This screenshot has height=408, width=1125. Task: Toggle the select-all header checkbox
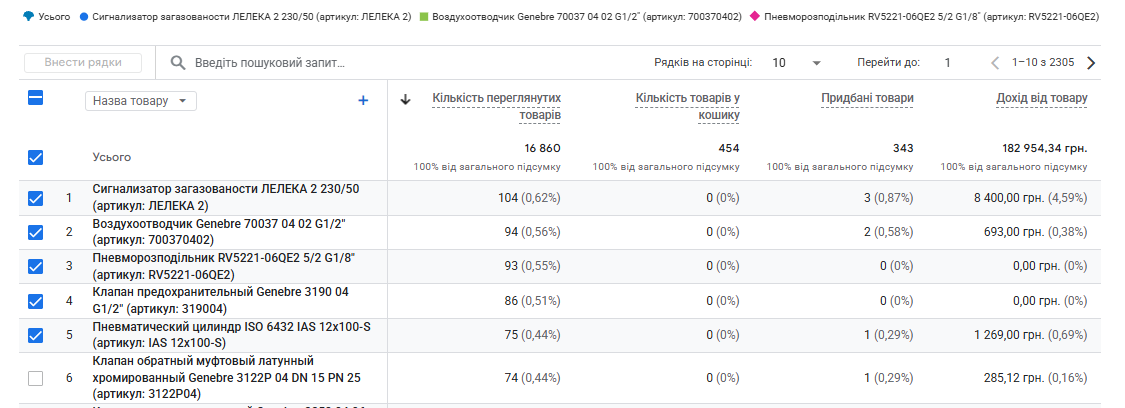tap(35, 98)
